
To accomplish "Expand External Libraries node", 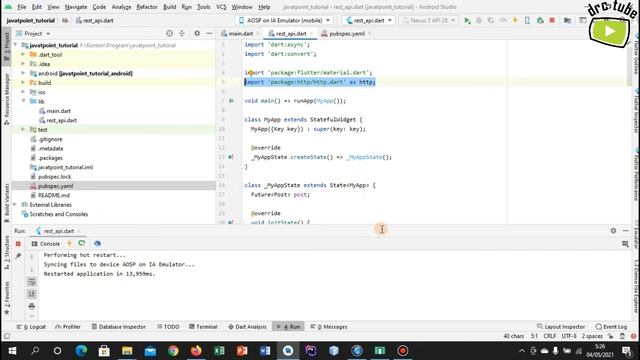I will coord(15,204).
